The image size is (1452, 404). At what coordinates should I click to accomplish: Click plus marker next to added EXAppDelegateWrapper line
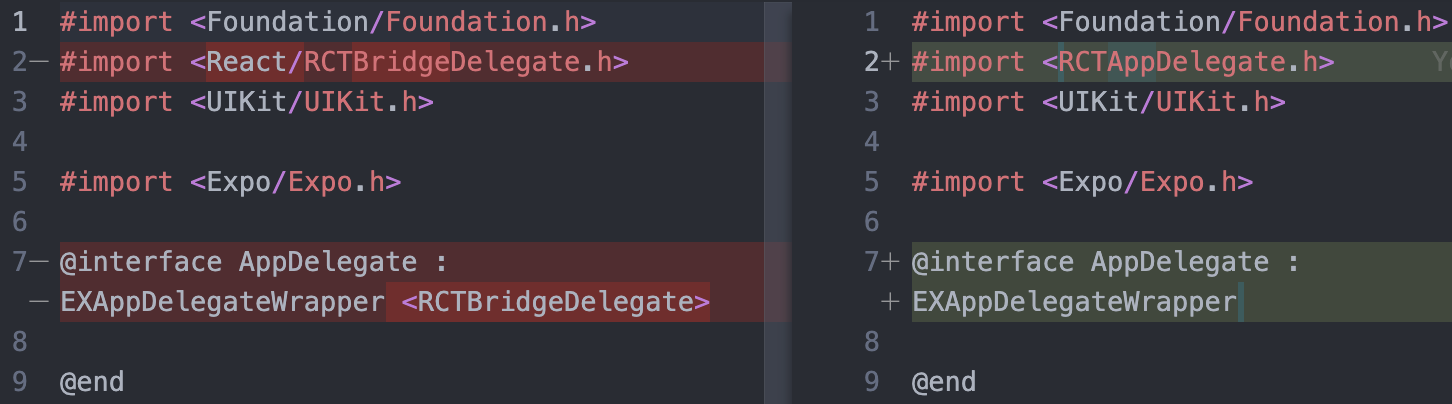892,302
